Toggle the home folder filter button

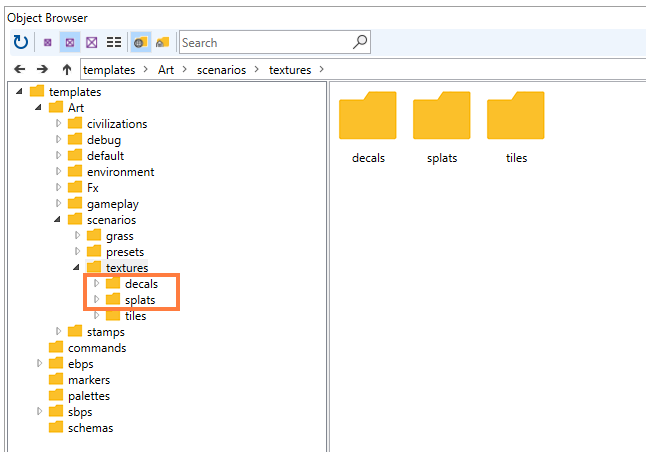click(x=163, y=42)
